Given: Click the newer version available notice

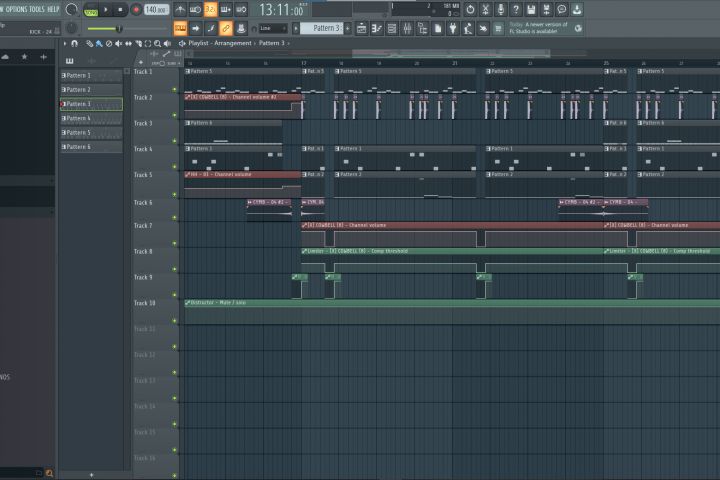Looking at the screenshot, I should click(539, 28).
